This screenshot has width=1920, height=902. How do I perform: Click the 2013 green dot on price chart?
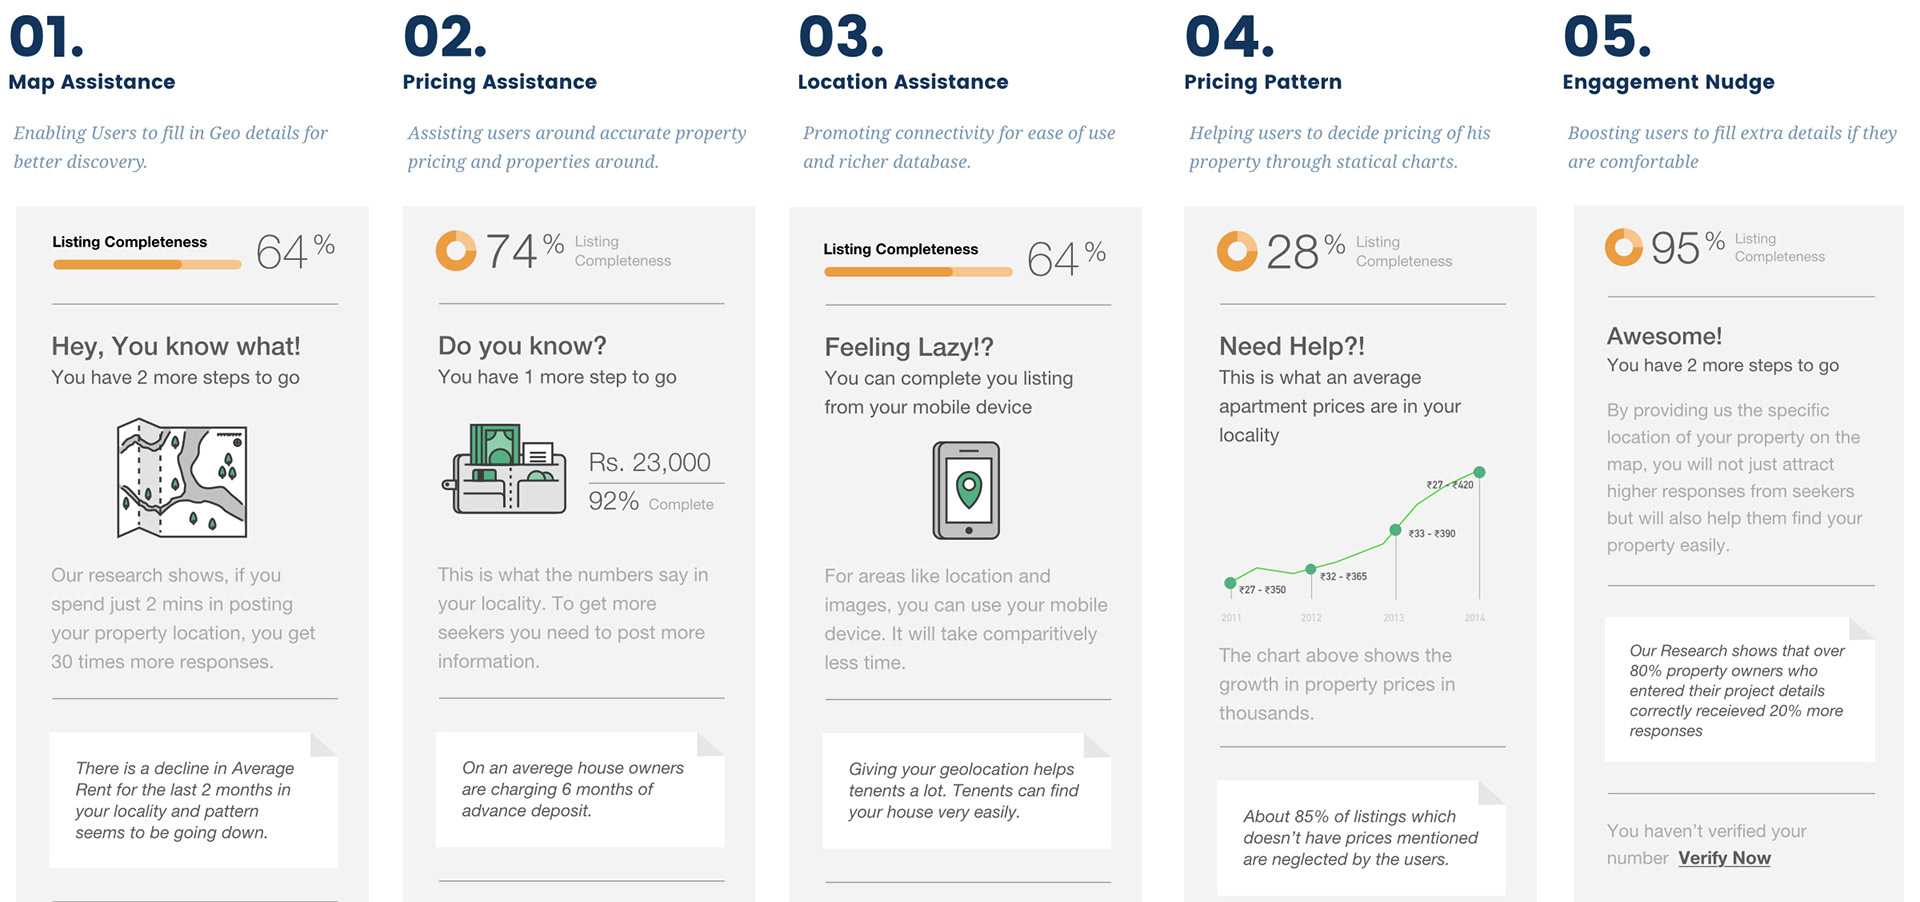pyautogui.click(x=1395, y=530)
